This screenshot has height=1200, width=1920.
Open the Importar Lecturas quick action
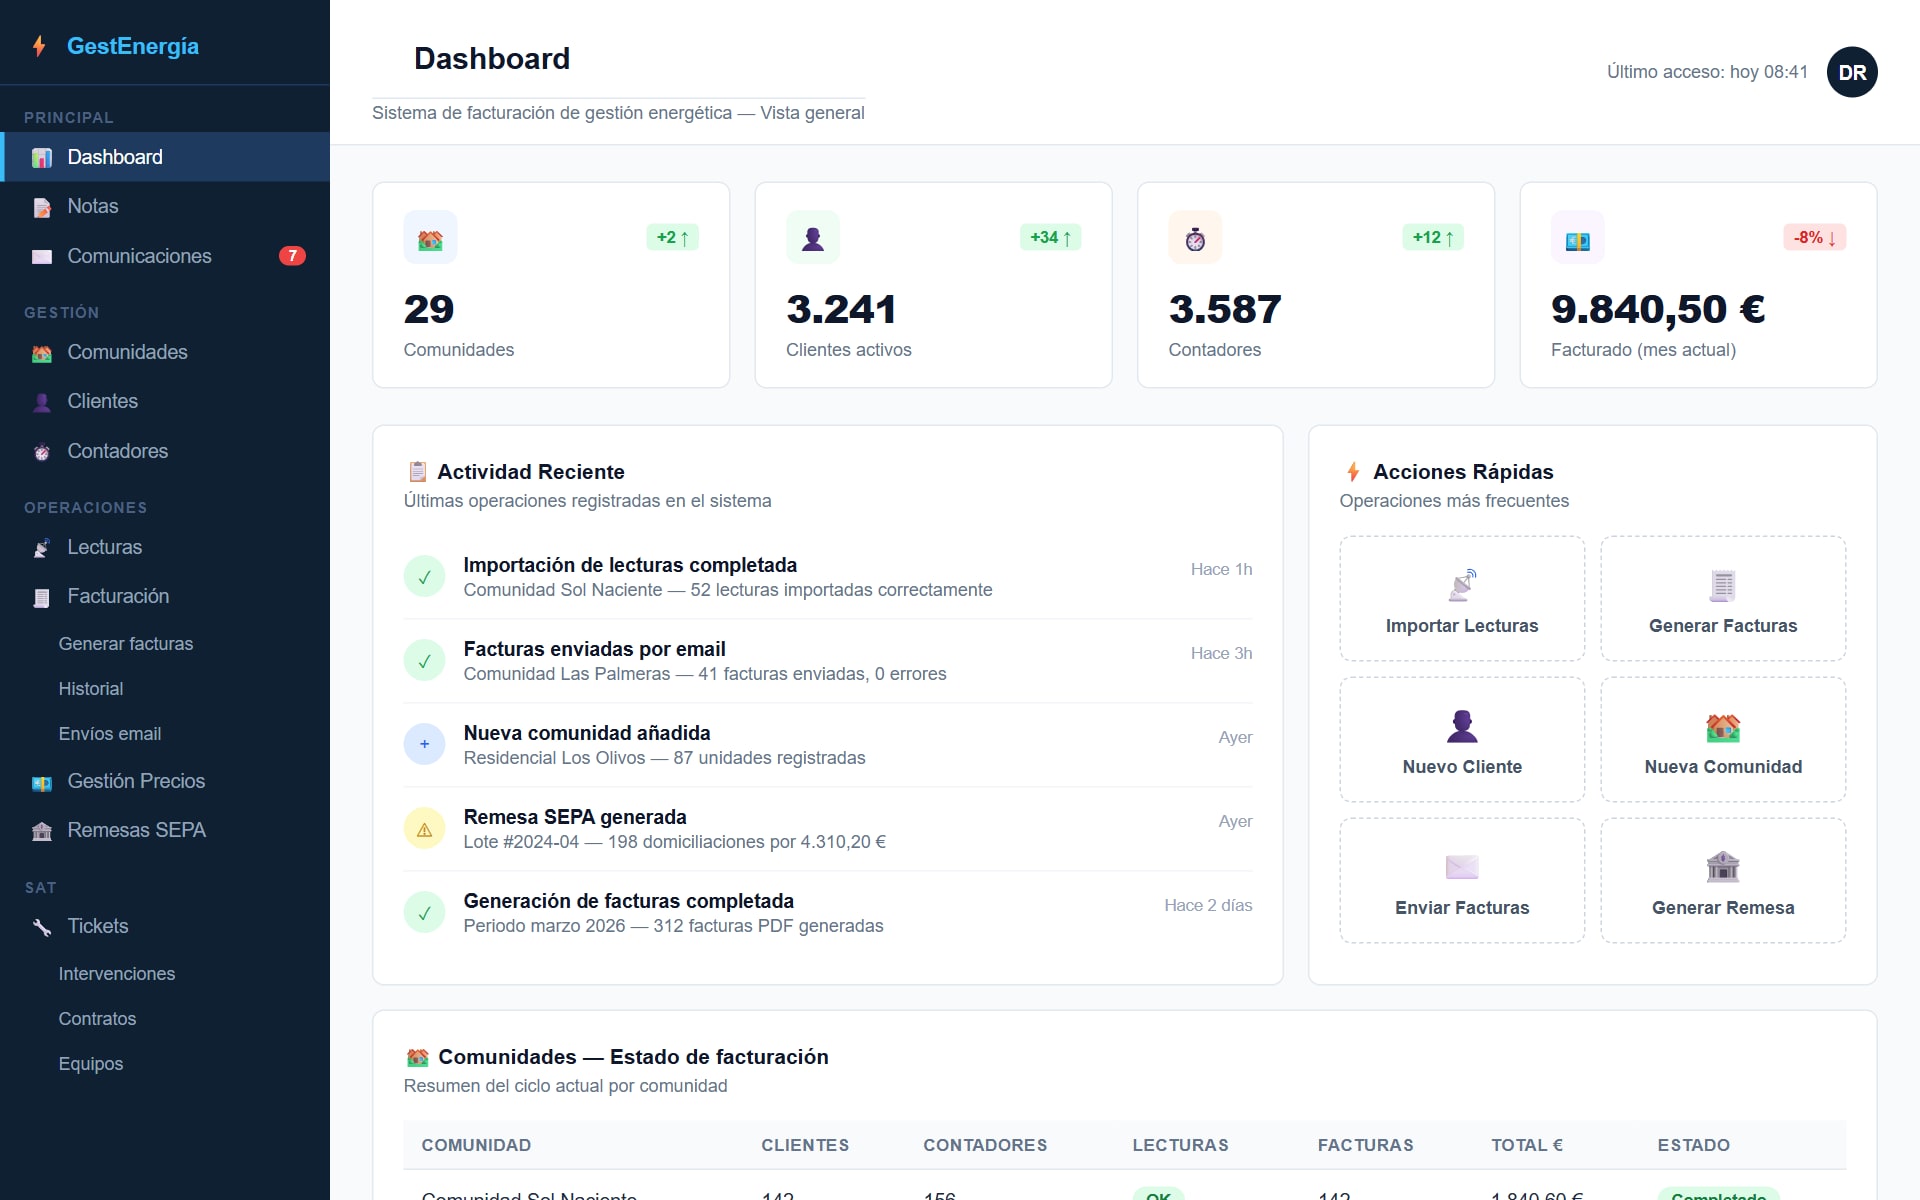(1461, 598)
